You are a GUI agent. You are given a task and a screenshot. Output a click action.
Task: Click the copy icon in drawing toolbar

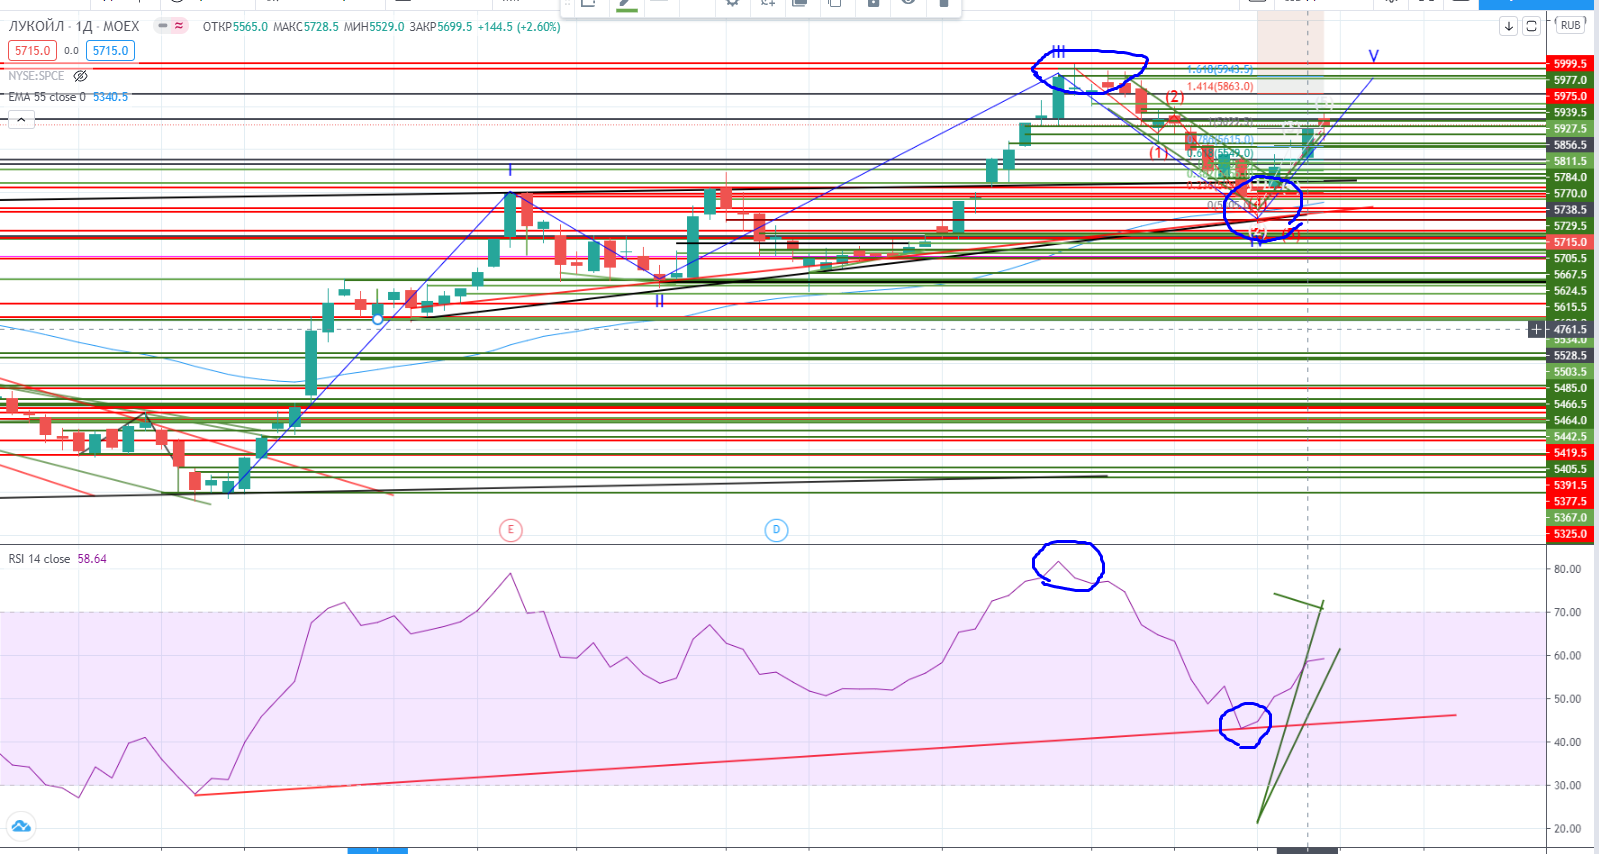coord(834,3)
